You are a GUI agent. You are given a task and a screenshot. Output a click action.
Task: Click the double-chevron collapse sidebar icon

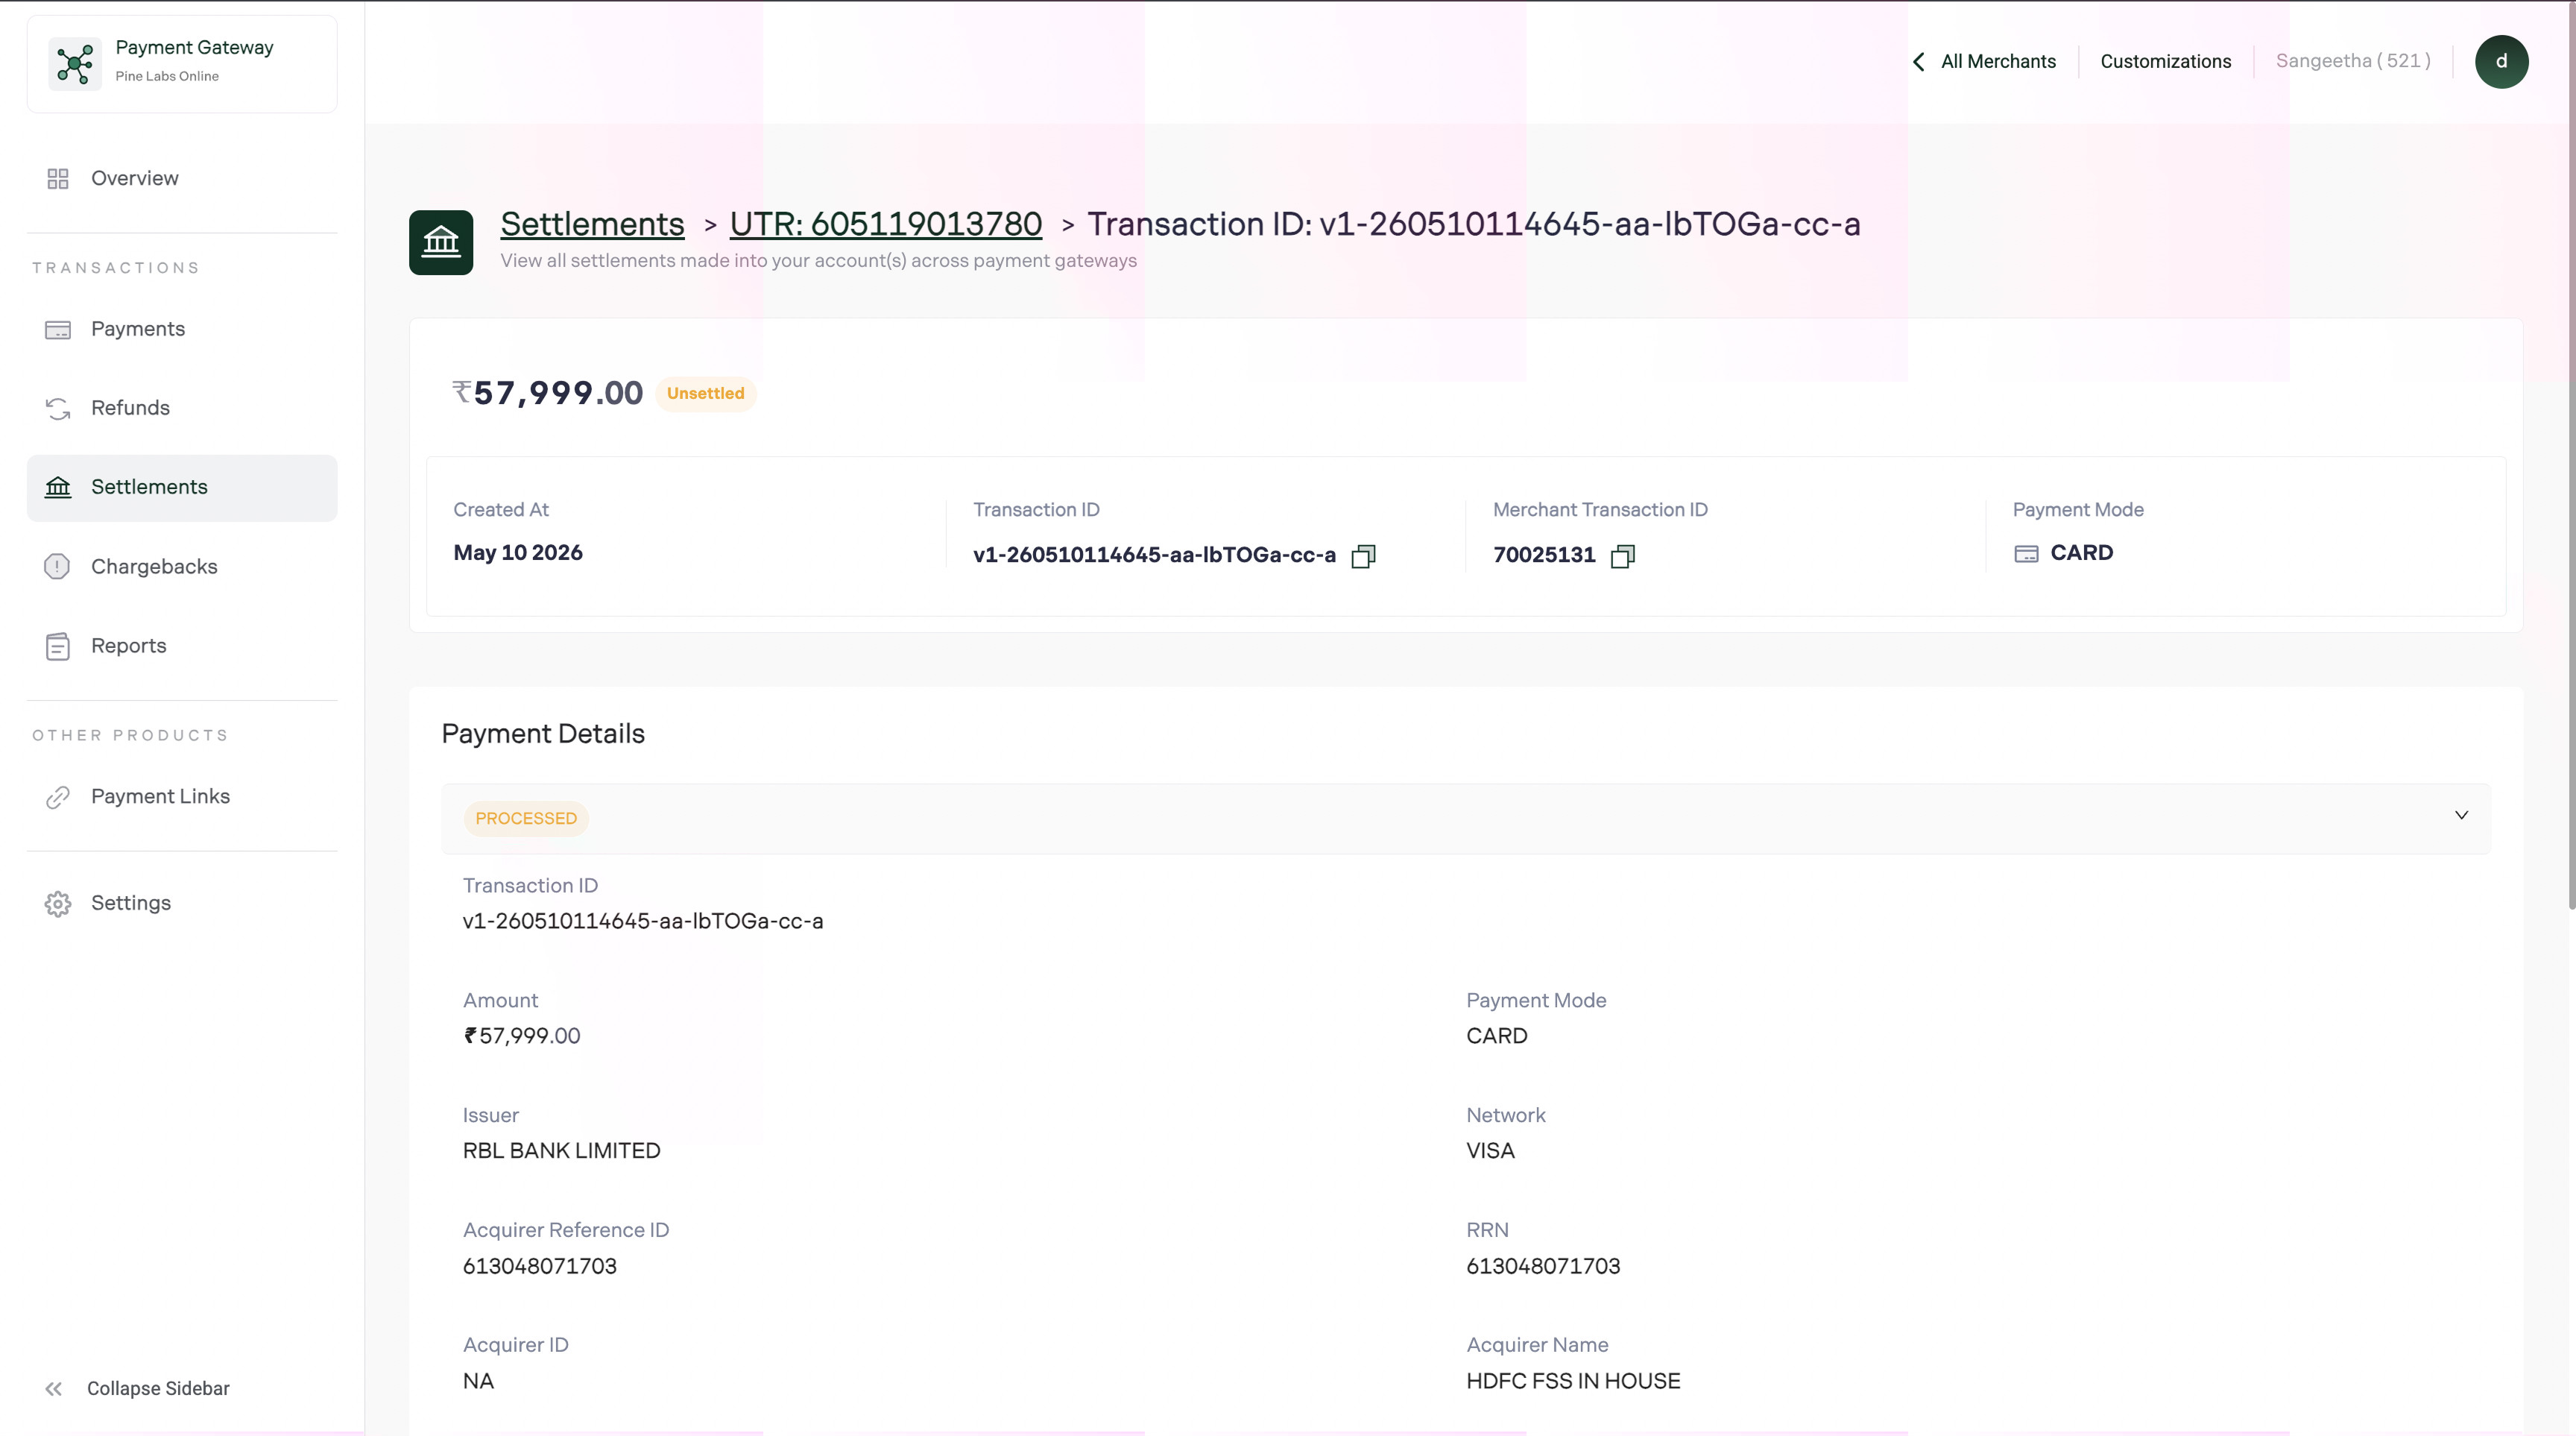pyautogui.click(x=54, y=1389)
